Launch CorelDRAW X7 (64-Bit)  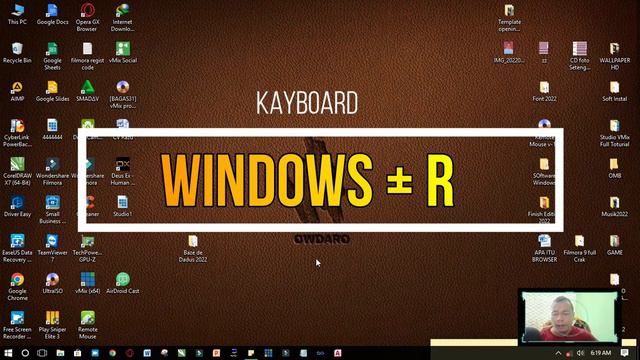pyautogui.click(x=17, y=171)
